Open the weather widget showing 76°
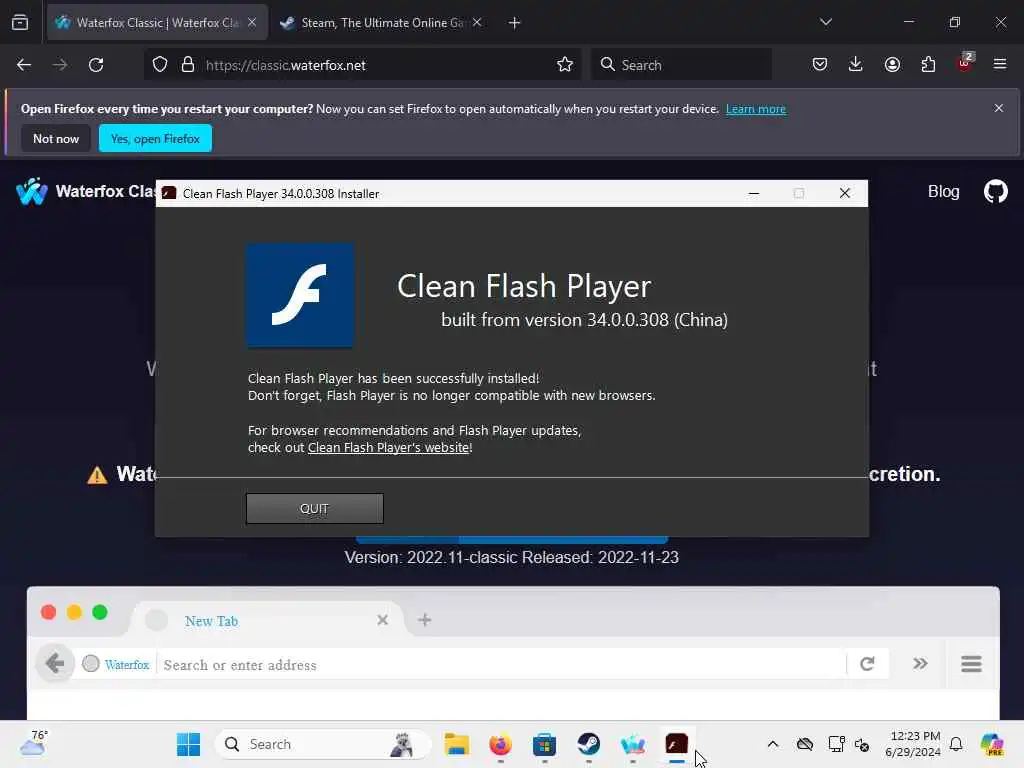The image size is (1024, 768). pyautogui.click(x=34, y=744)
